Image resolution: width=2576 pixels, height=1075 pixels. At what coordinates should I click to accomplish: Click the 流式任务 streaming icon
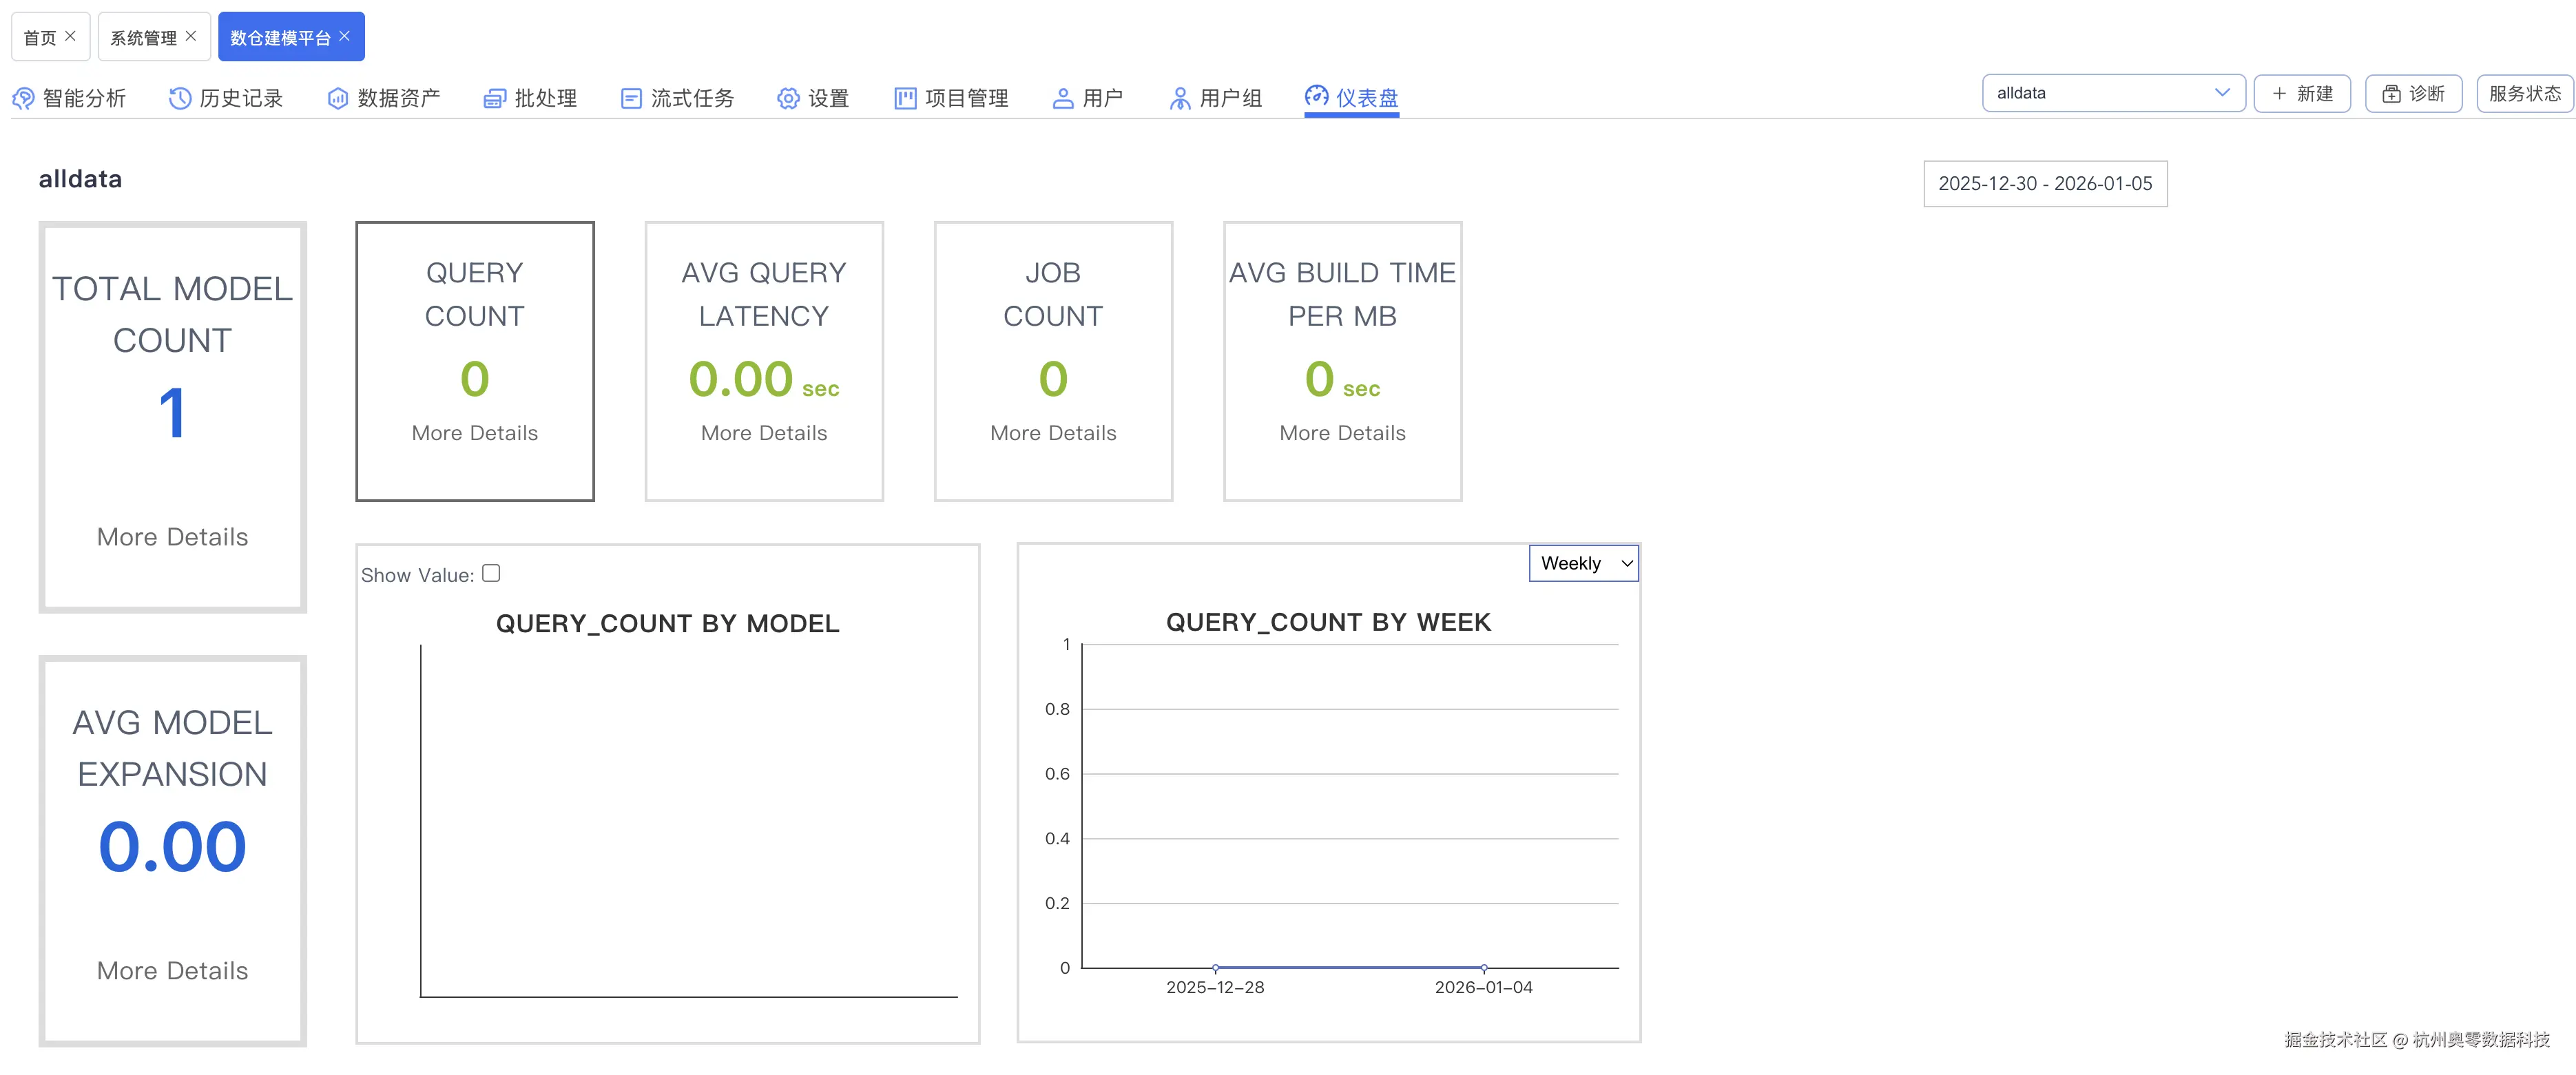631,98
